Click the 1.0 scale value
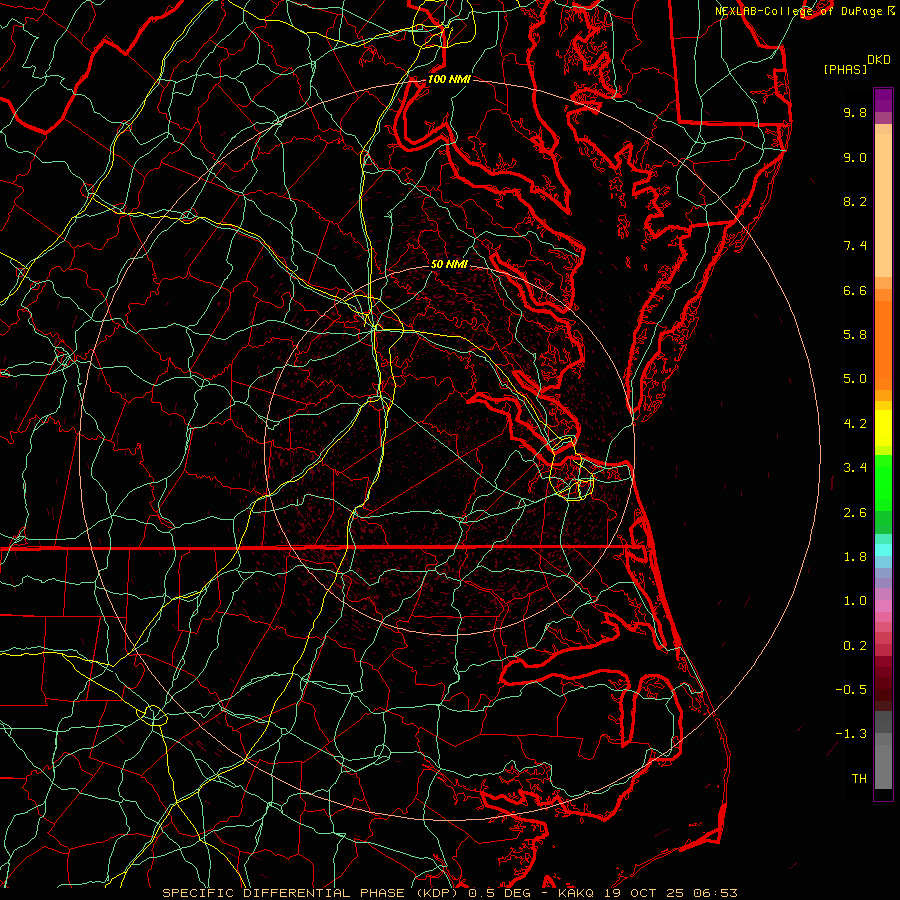Viewport: 900px width, 900px height. click(855, 601)
